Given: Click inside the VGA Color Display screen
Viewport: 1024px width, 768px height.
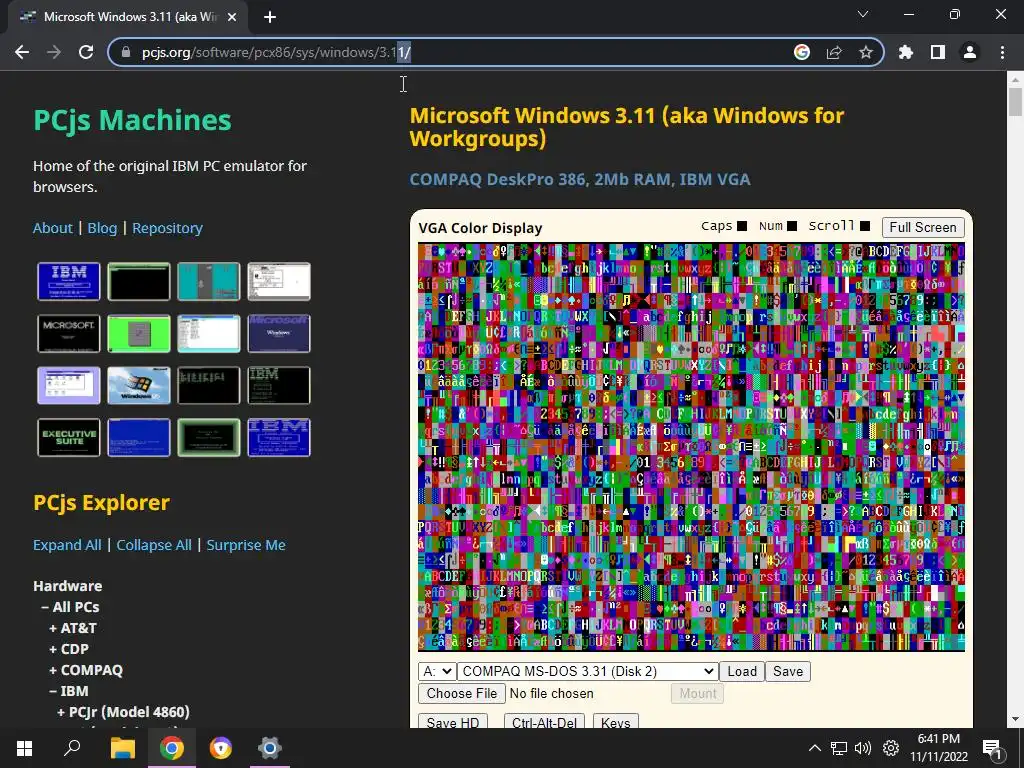Looking at the screenshot, I should 691,447.
